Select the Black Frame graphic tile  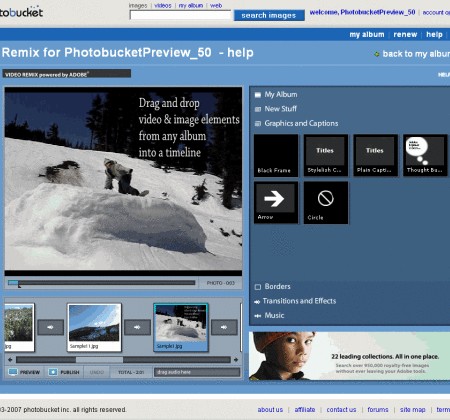pos(276,156)
